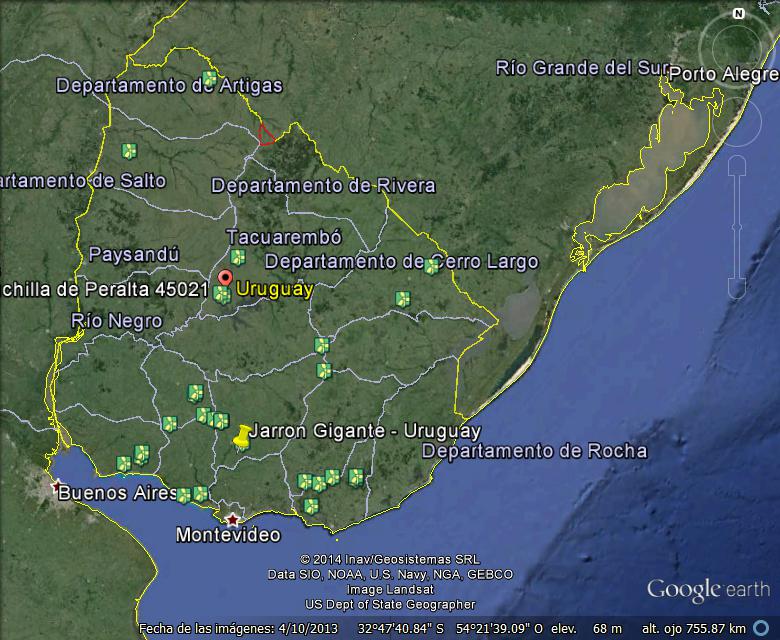Click the look-around joystick ring

(737, 42)
